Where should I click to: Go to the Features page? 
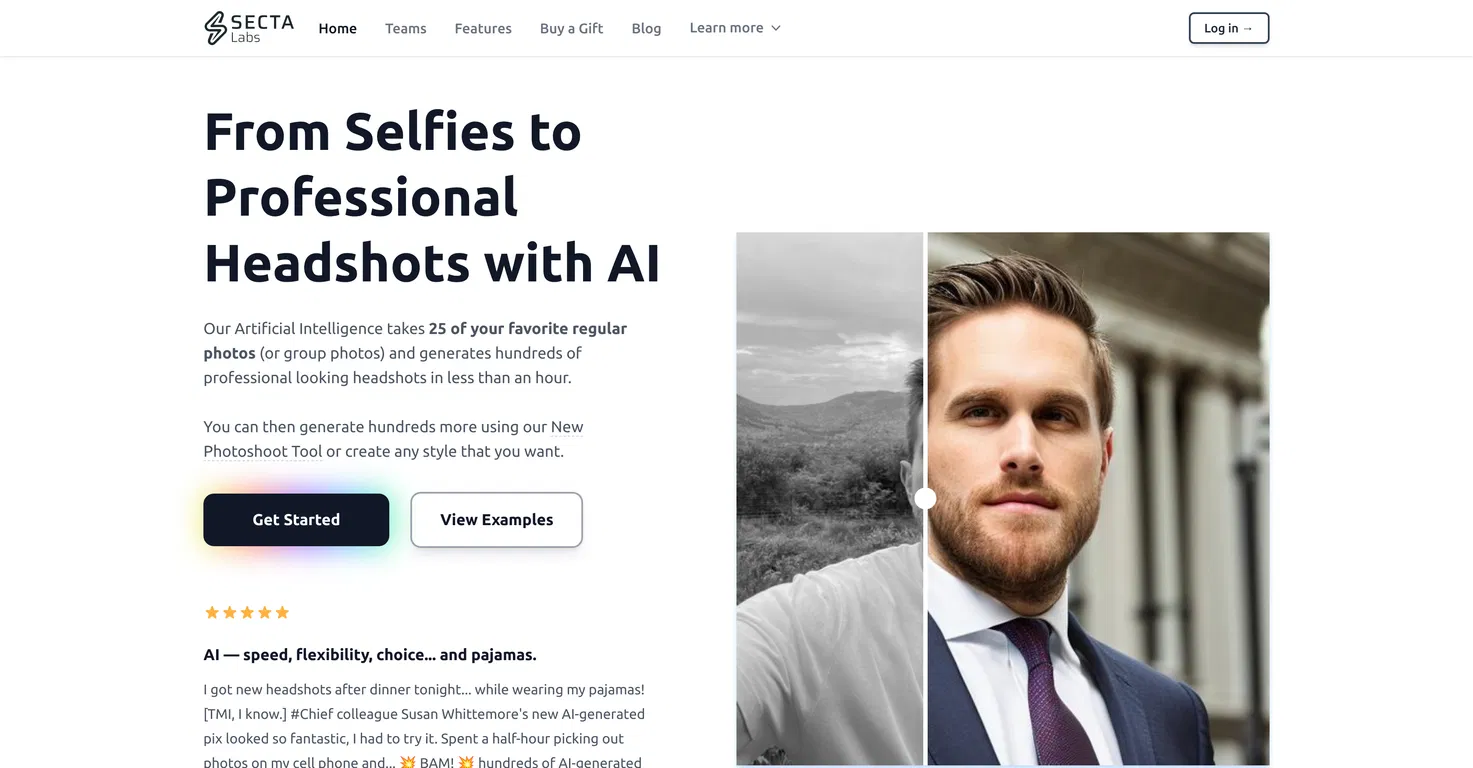[483, 28]
